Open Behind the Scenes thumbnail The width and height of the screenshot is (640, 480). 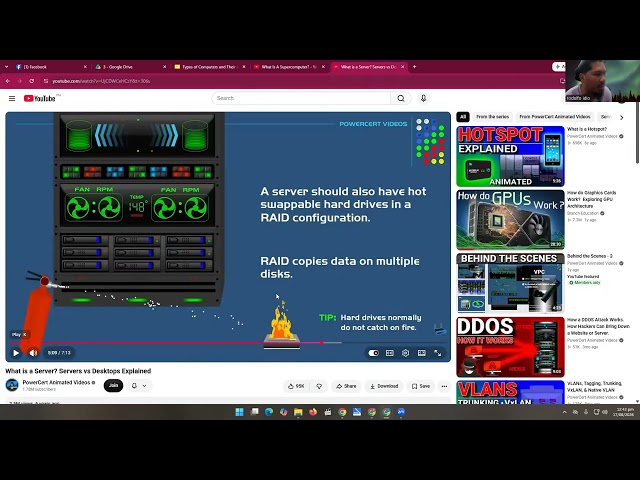pos(510,283)
